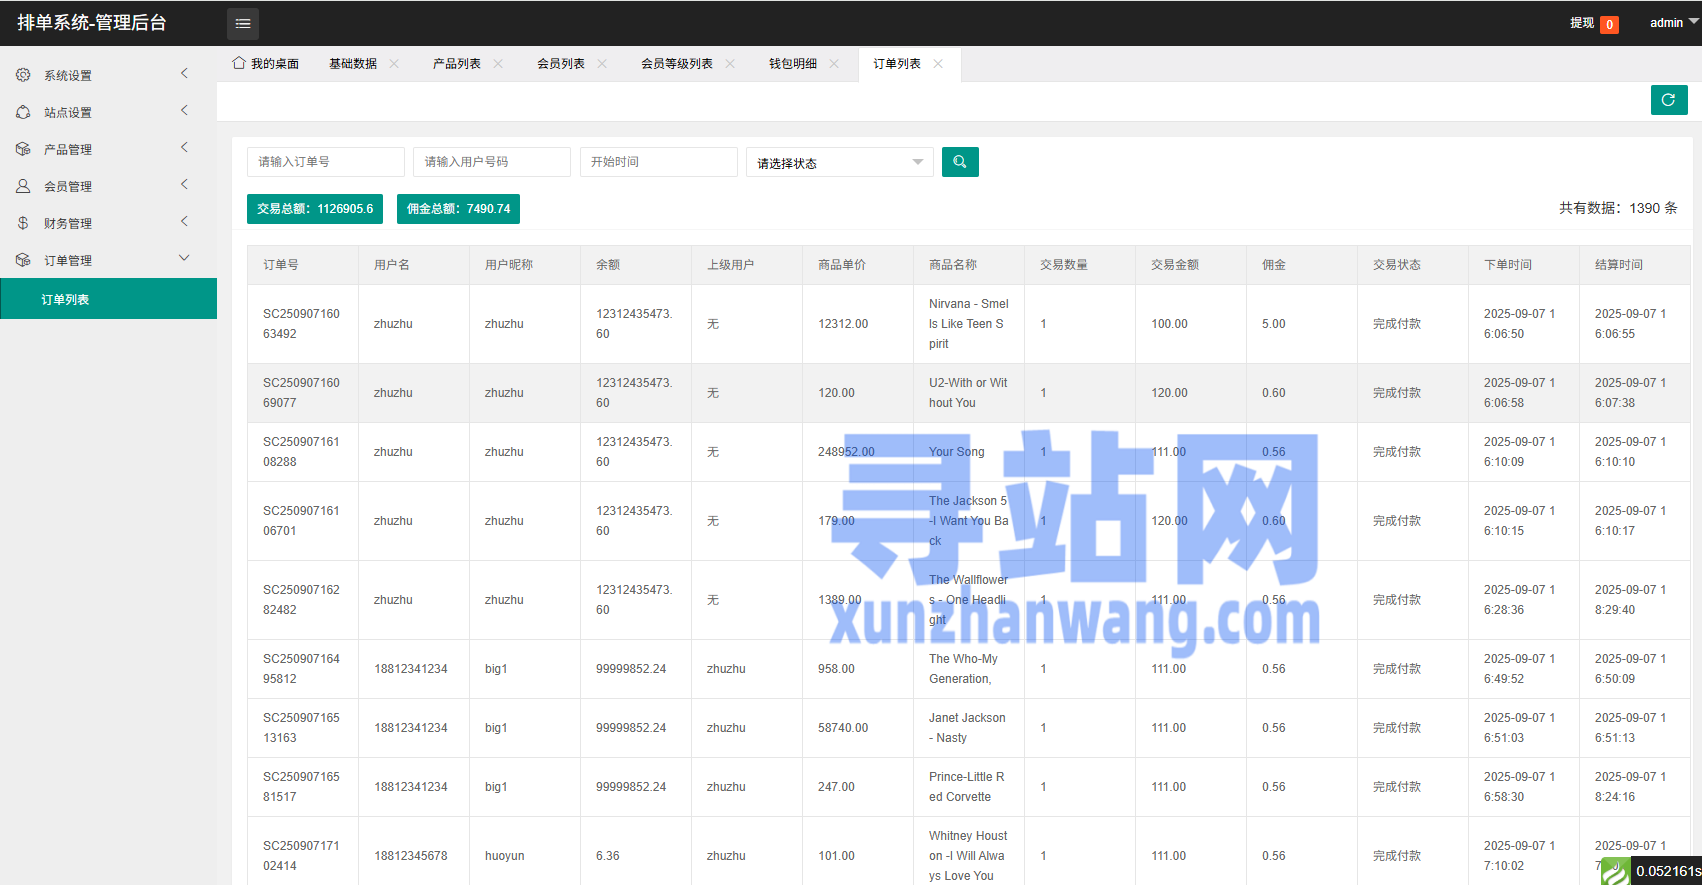
Task: Open the 请选择状态 status dropdown
Action: [x=839, y=163]
